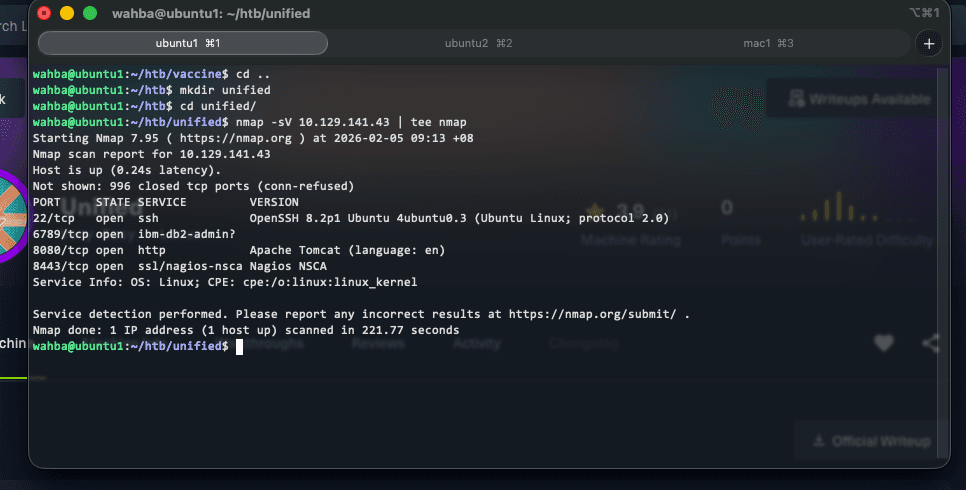
Task: Open a new terminal tab with plus button
Action: 929,43
